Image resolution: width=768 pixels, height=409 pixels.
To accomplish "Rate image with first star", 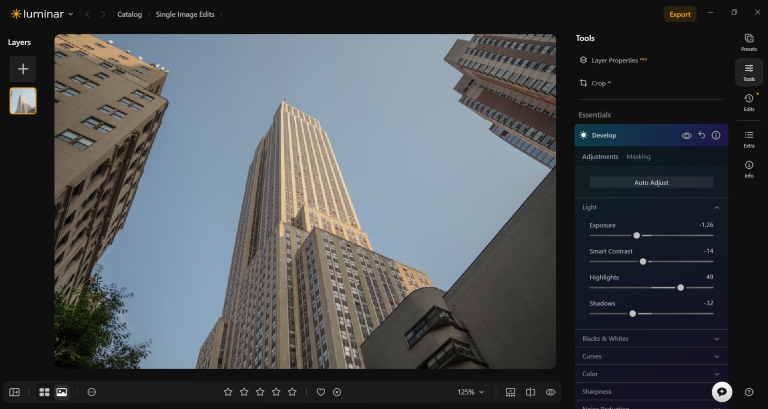I will [228, 392].
